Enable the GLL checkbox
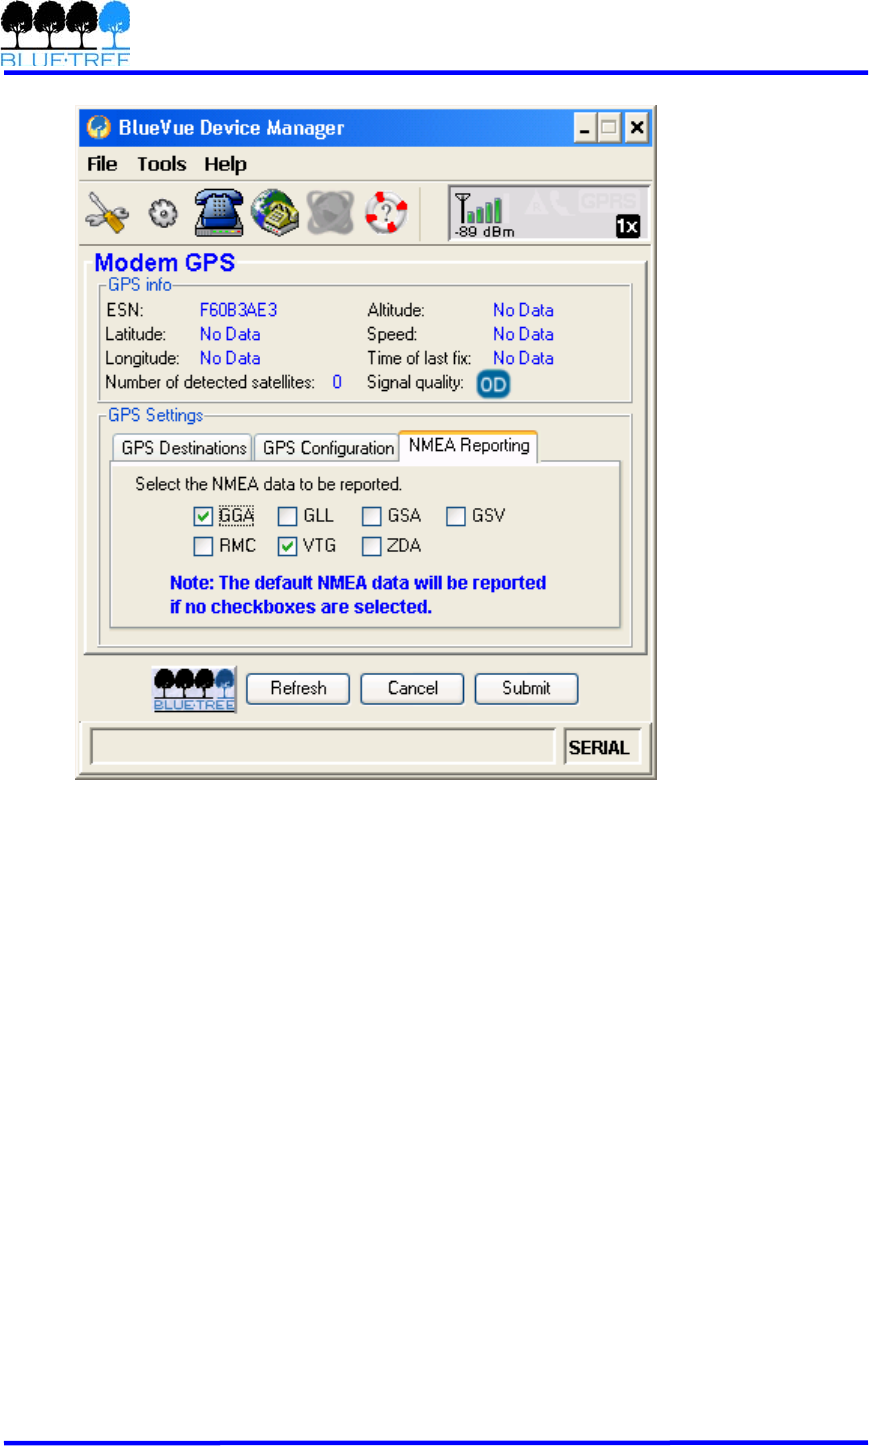 point(287,516)
